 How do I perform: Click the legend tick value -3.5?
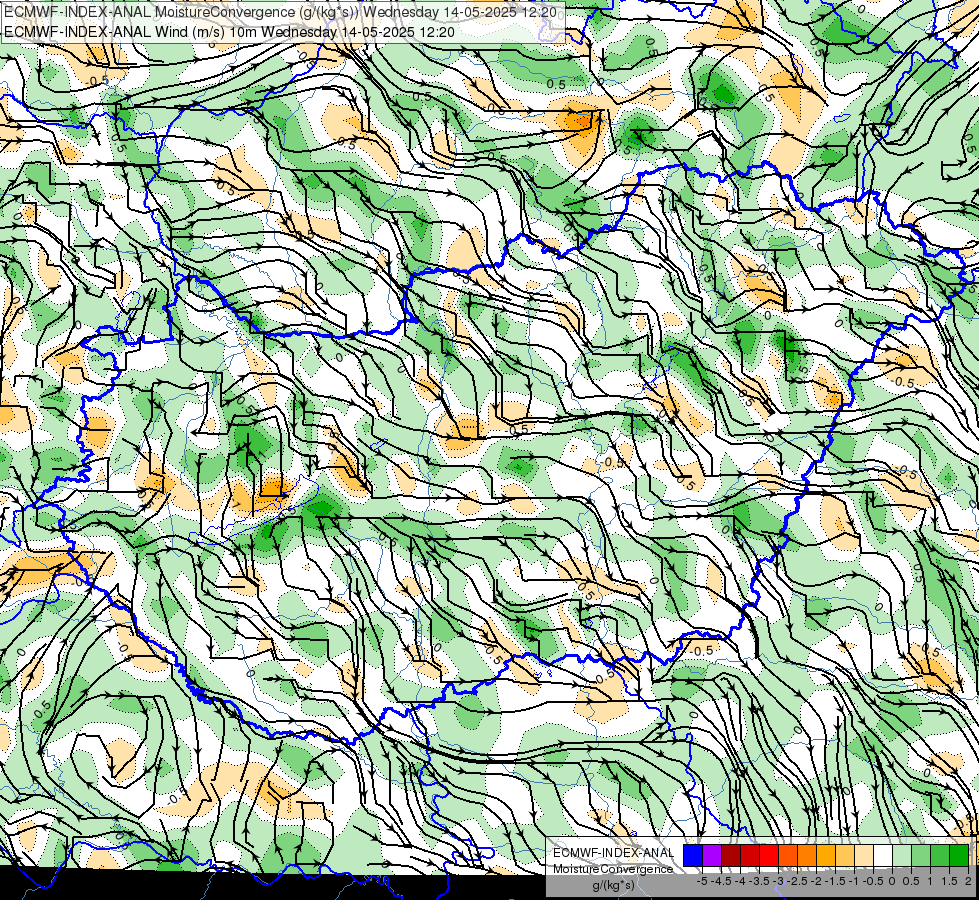pos(760,881)
